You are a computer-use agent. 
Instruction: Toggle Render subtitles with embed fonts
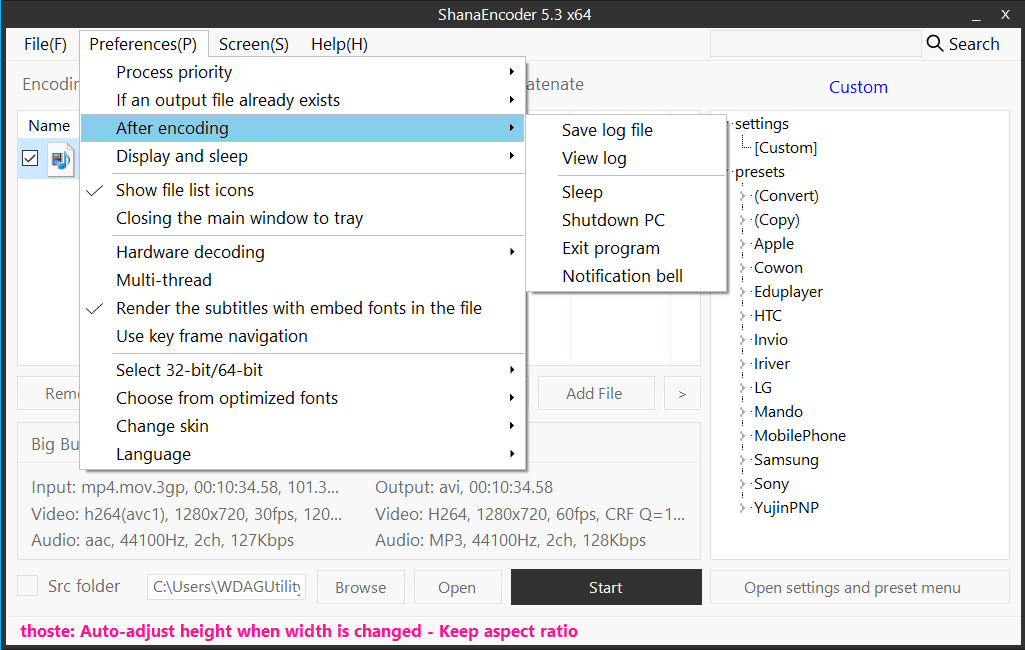pos(298,308)
